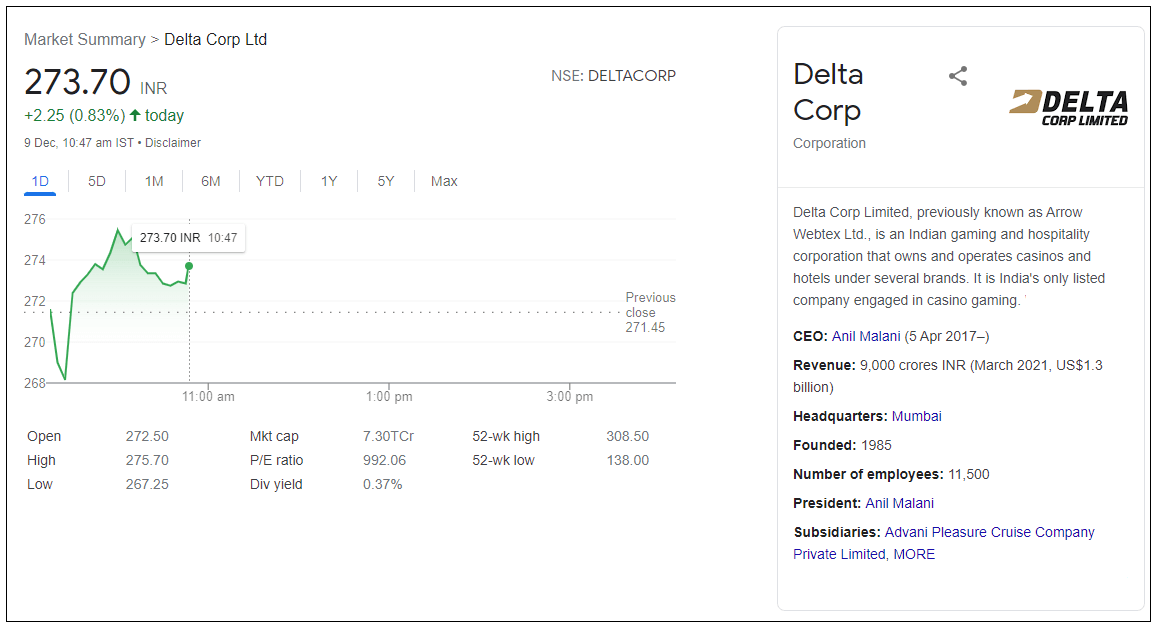The height and width of the screenshot is (627, 1155).
Task: Click the 273.70 INR chart tooltip
Action: 189,238
